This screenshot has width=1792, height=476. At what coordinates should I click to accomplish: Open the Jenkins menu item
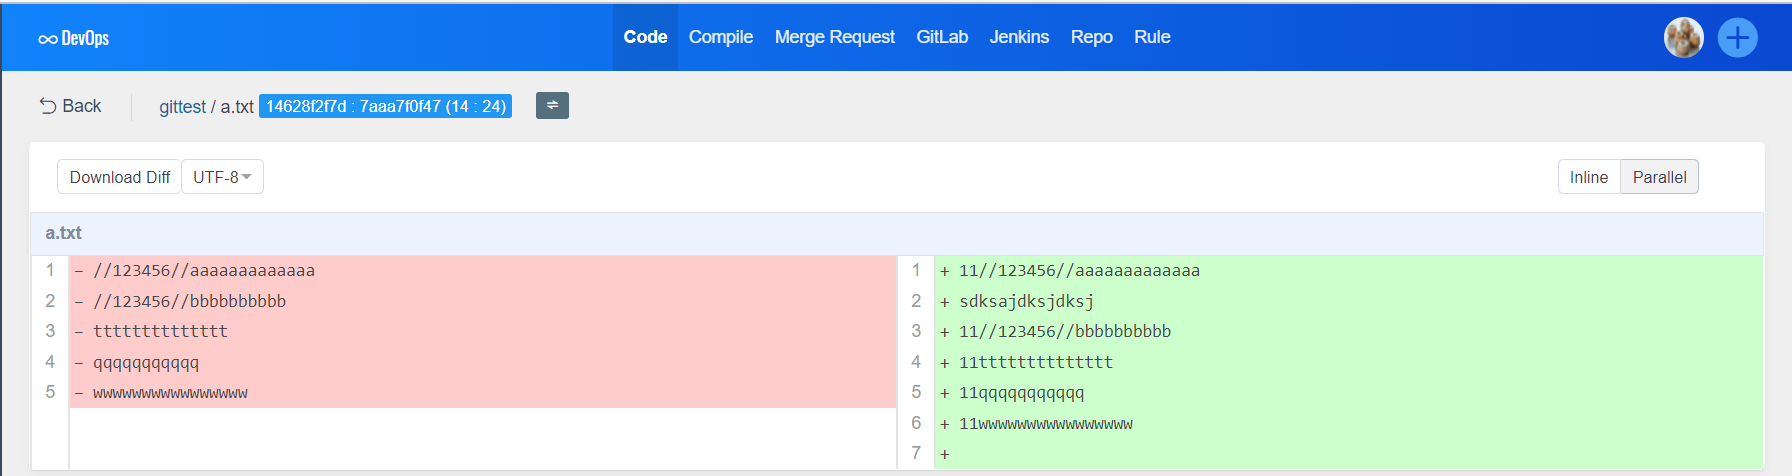pyautogui.click(x=1019, y=37)
